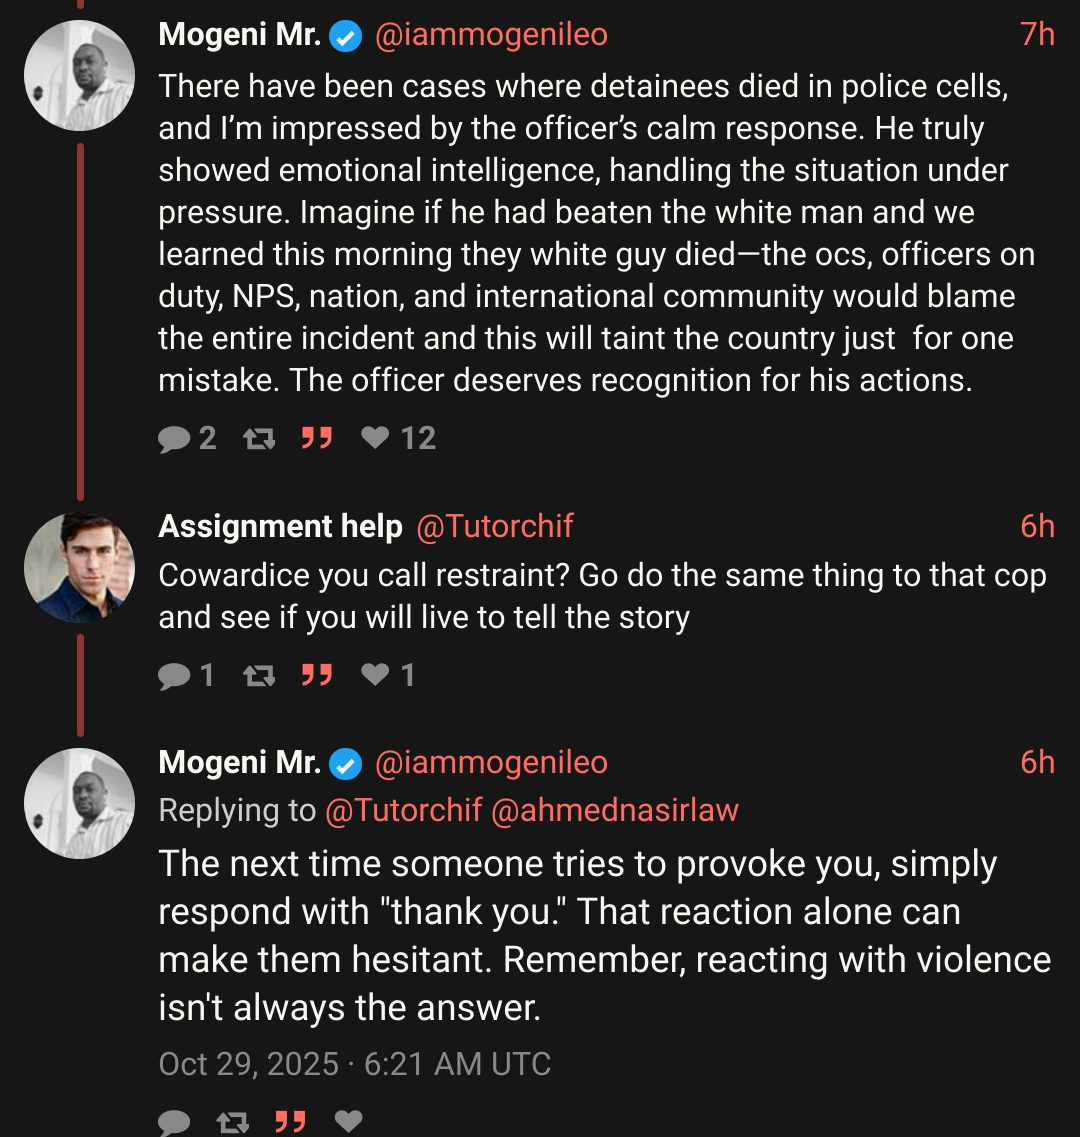Reply to the Assignment help tweet

[x=174, y=676]
